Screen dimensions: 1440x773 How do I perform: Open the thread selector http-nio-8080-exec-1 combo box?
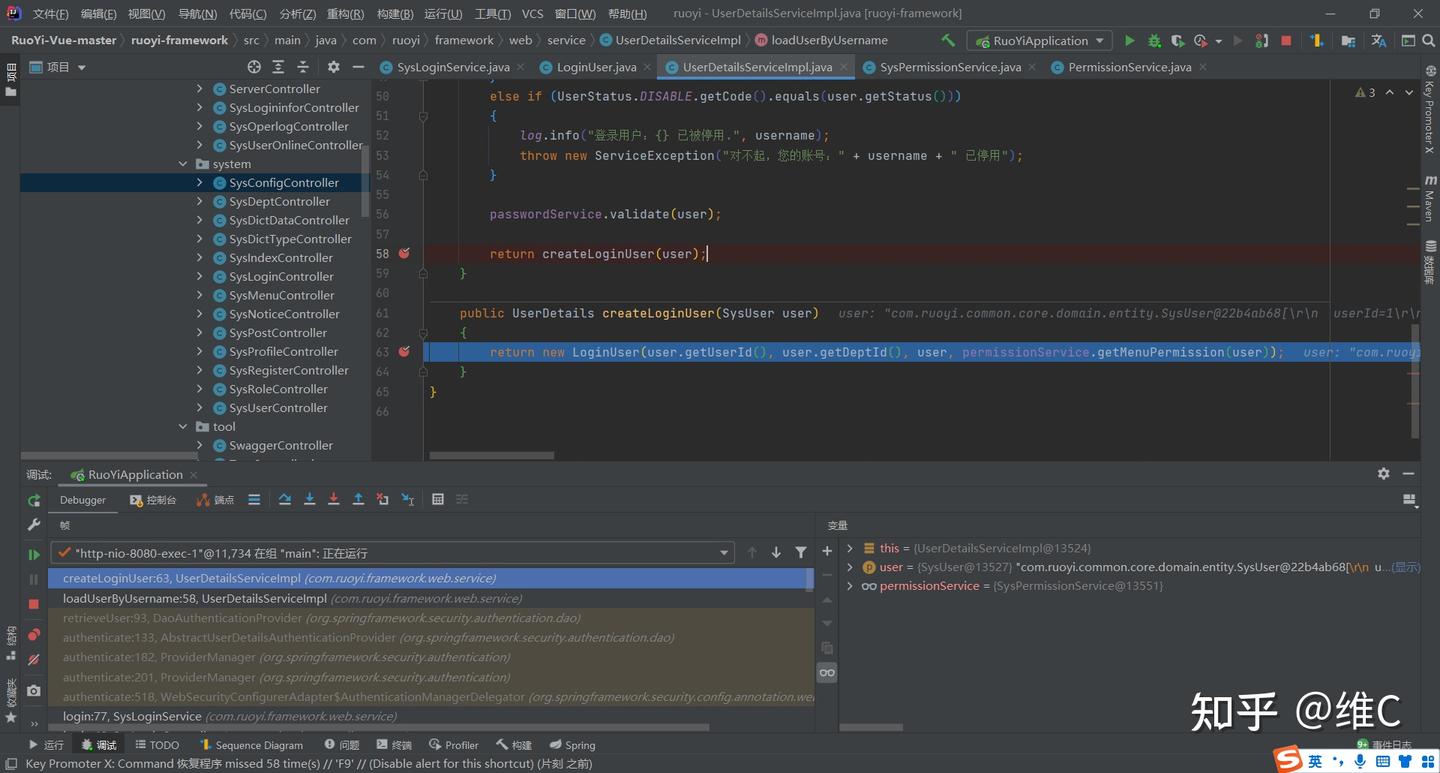coord(393,553)
